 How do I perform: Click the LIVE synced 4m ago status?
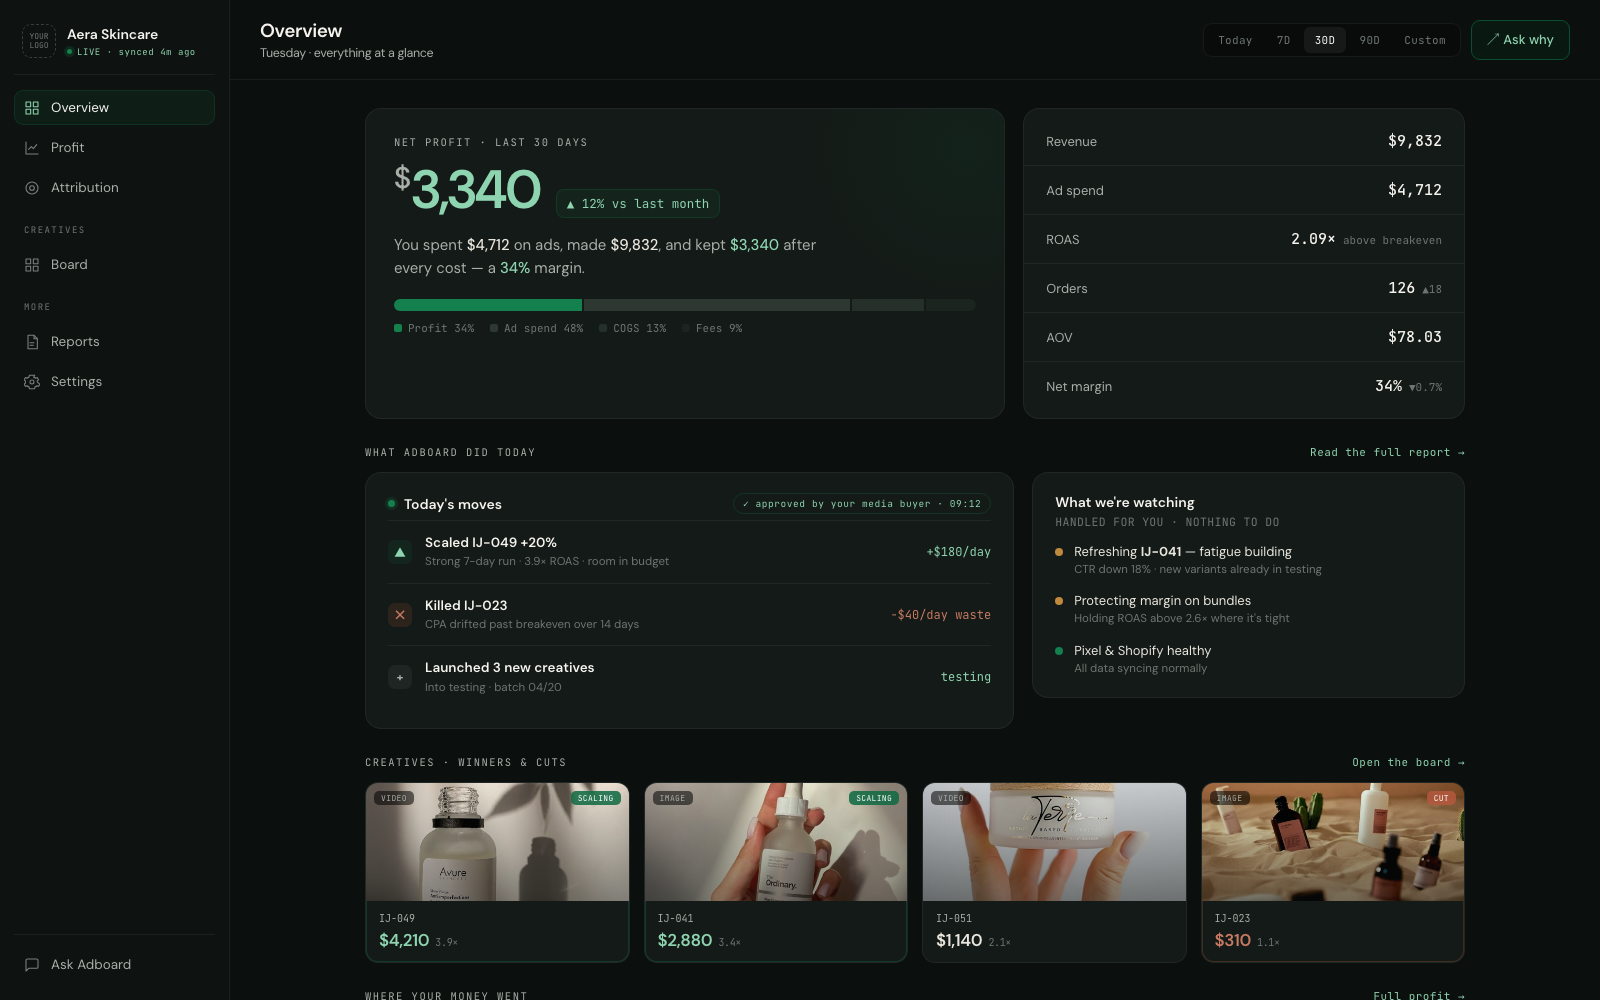131,52
